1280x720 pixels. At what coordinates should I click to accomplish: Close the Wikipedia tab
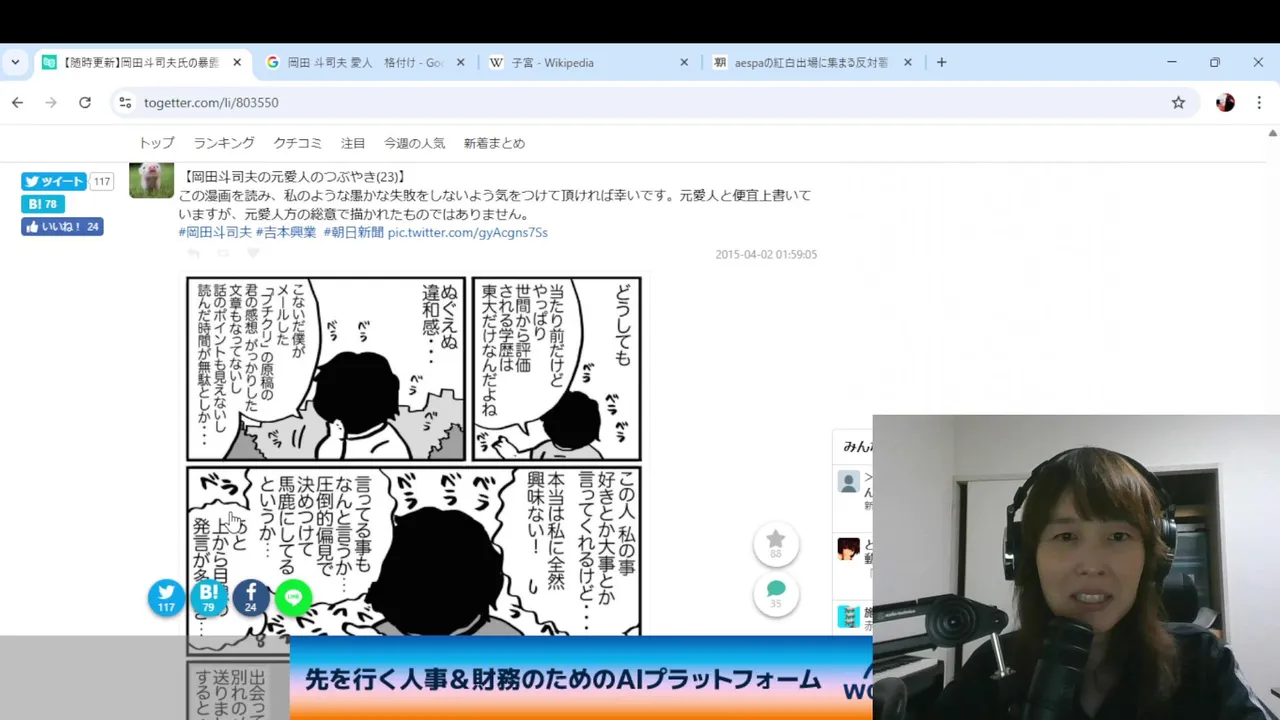click(x=684, y=62)
